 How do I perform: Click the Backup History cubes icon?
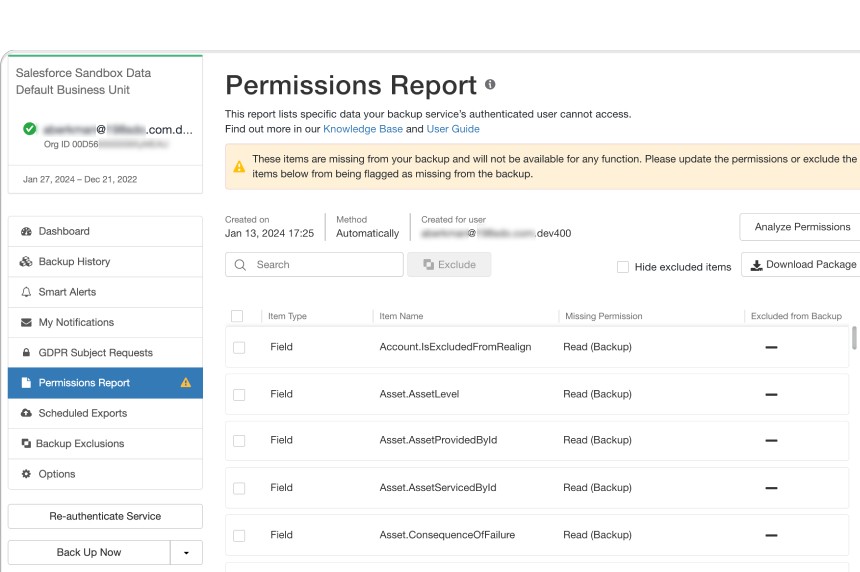pyautogui.click(x=26, y=262)
